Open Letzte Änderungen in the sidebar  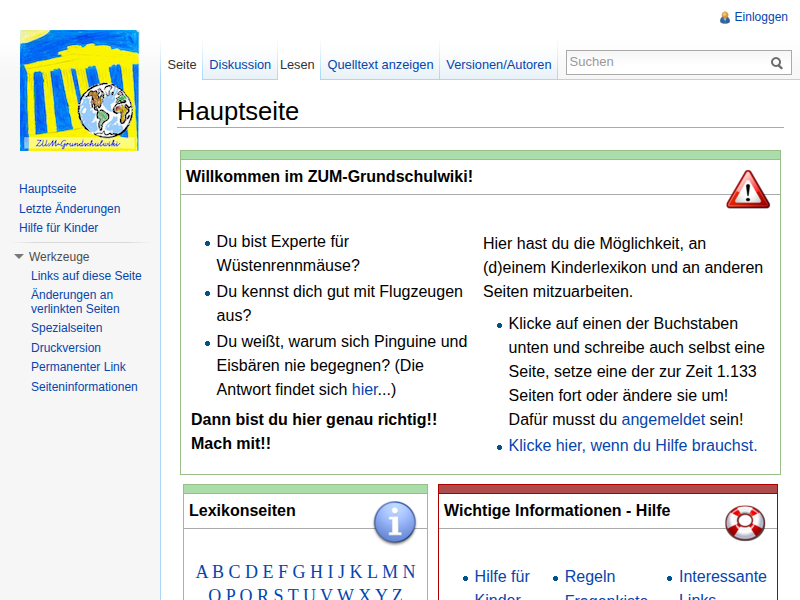(69, 208)
